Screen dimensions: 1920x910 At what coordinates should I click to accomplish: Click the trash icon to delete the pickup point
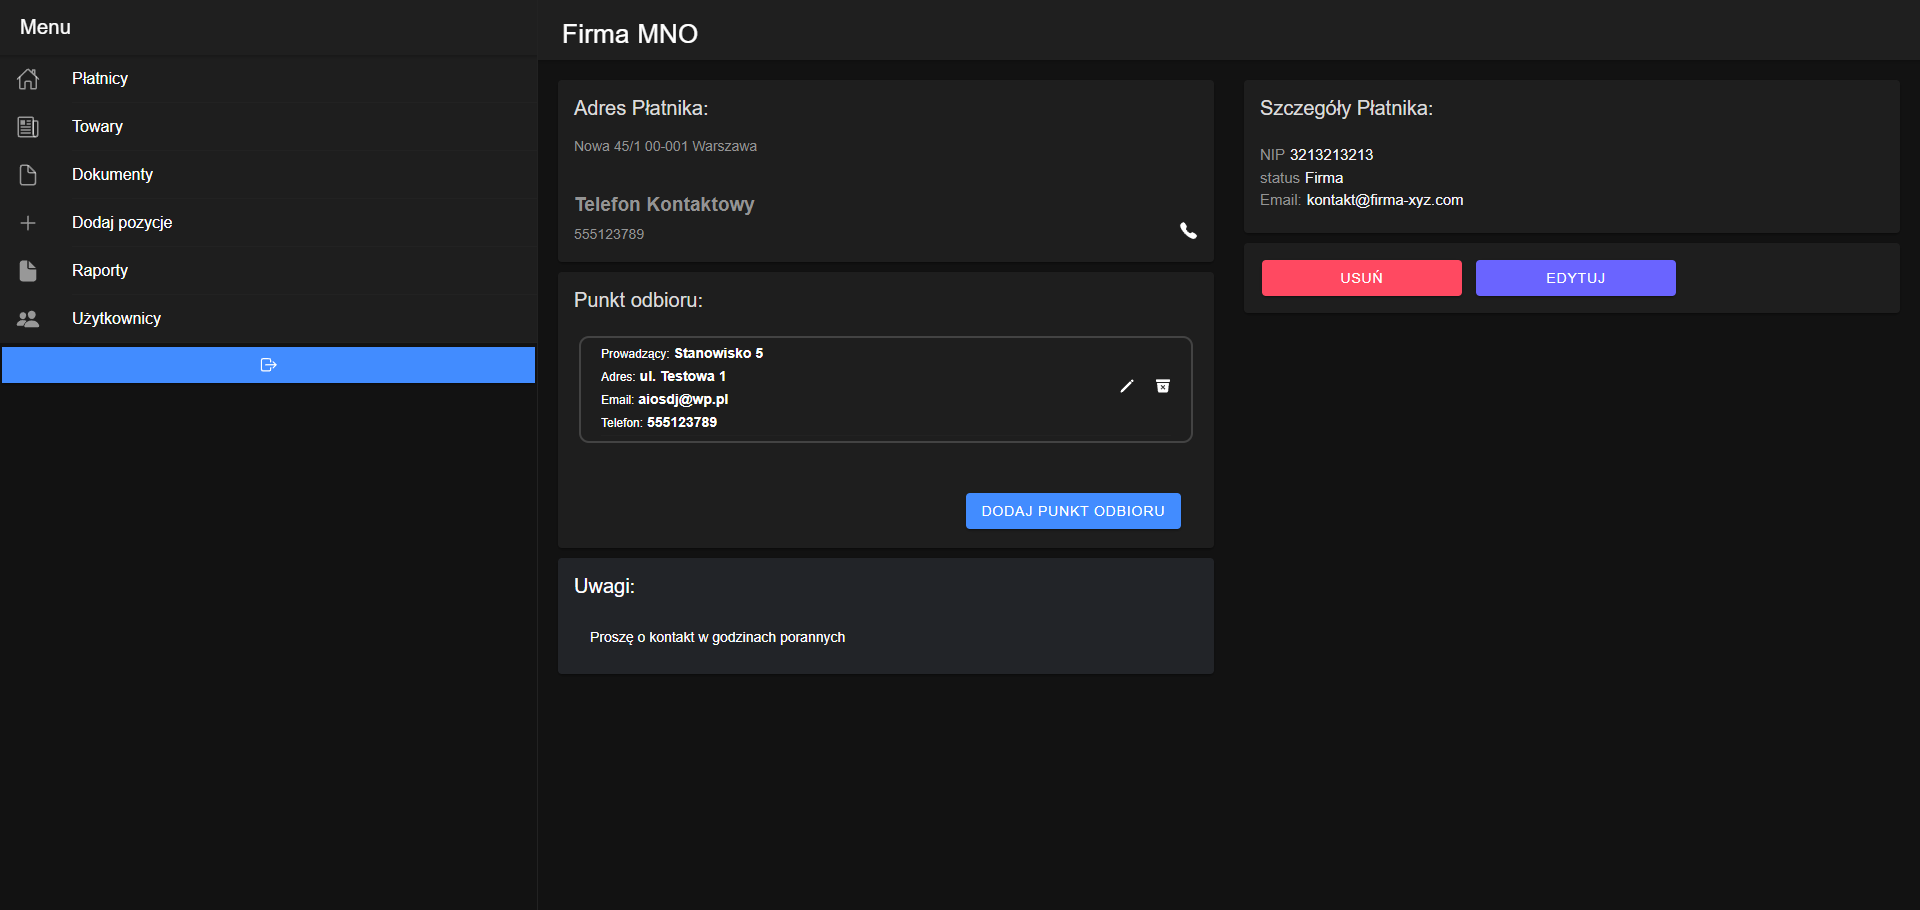[x=1162, y=386]
